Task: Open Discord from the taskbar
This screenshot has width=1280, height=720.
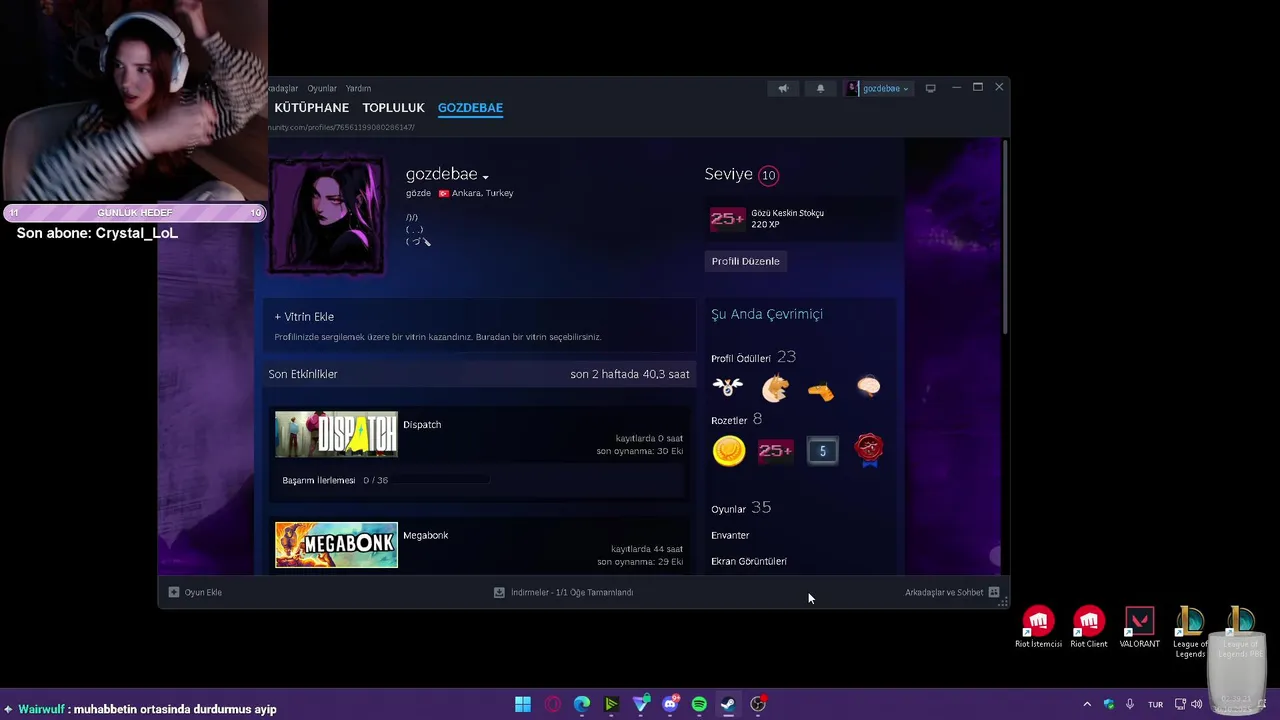Action: (670, 704)
